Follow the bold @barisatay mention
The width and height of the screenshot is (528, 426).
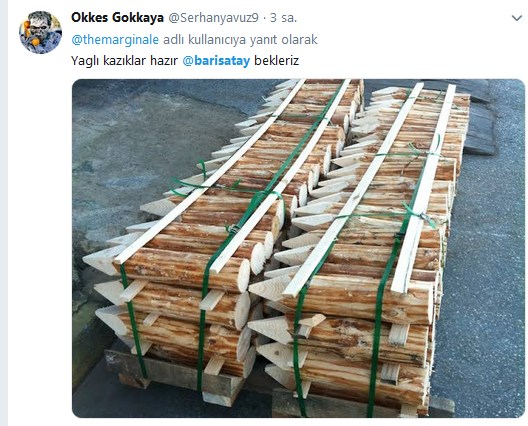[x=216, y=61]
